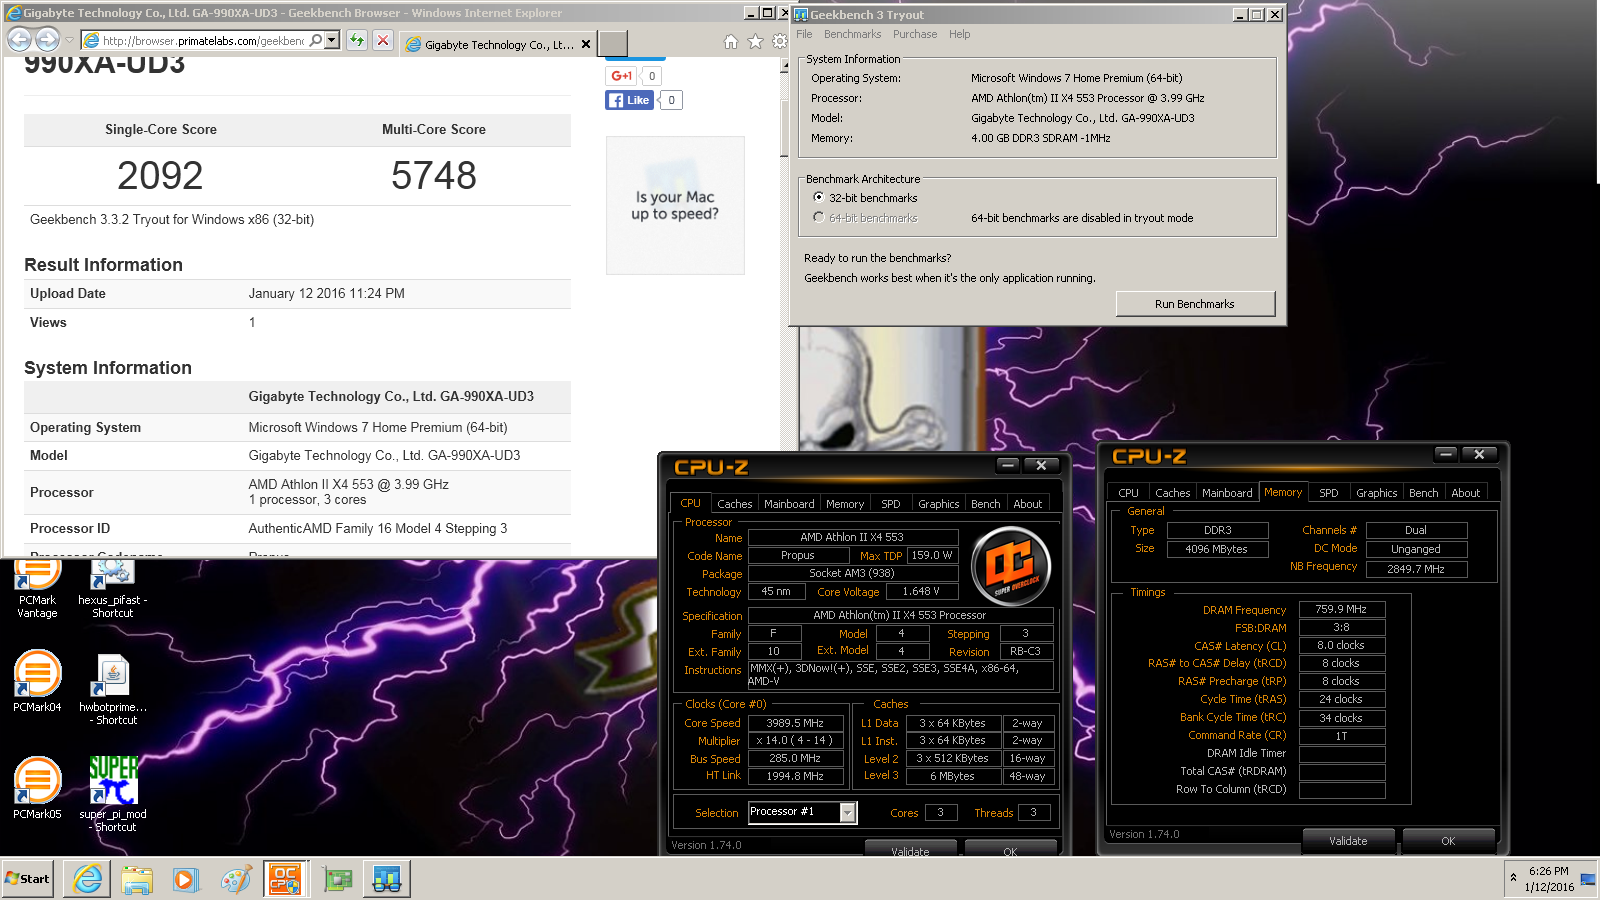Open the IE home page icon
The height and width of the screenshot is (900, 1600).
tap(731, 41)
